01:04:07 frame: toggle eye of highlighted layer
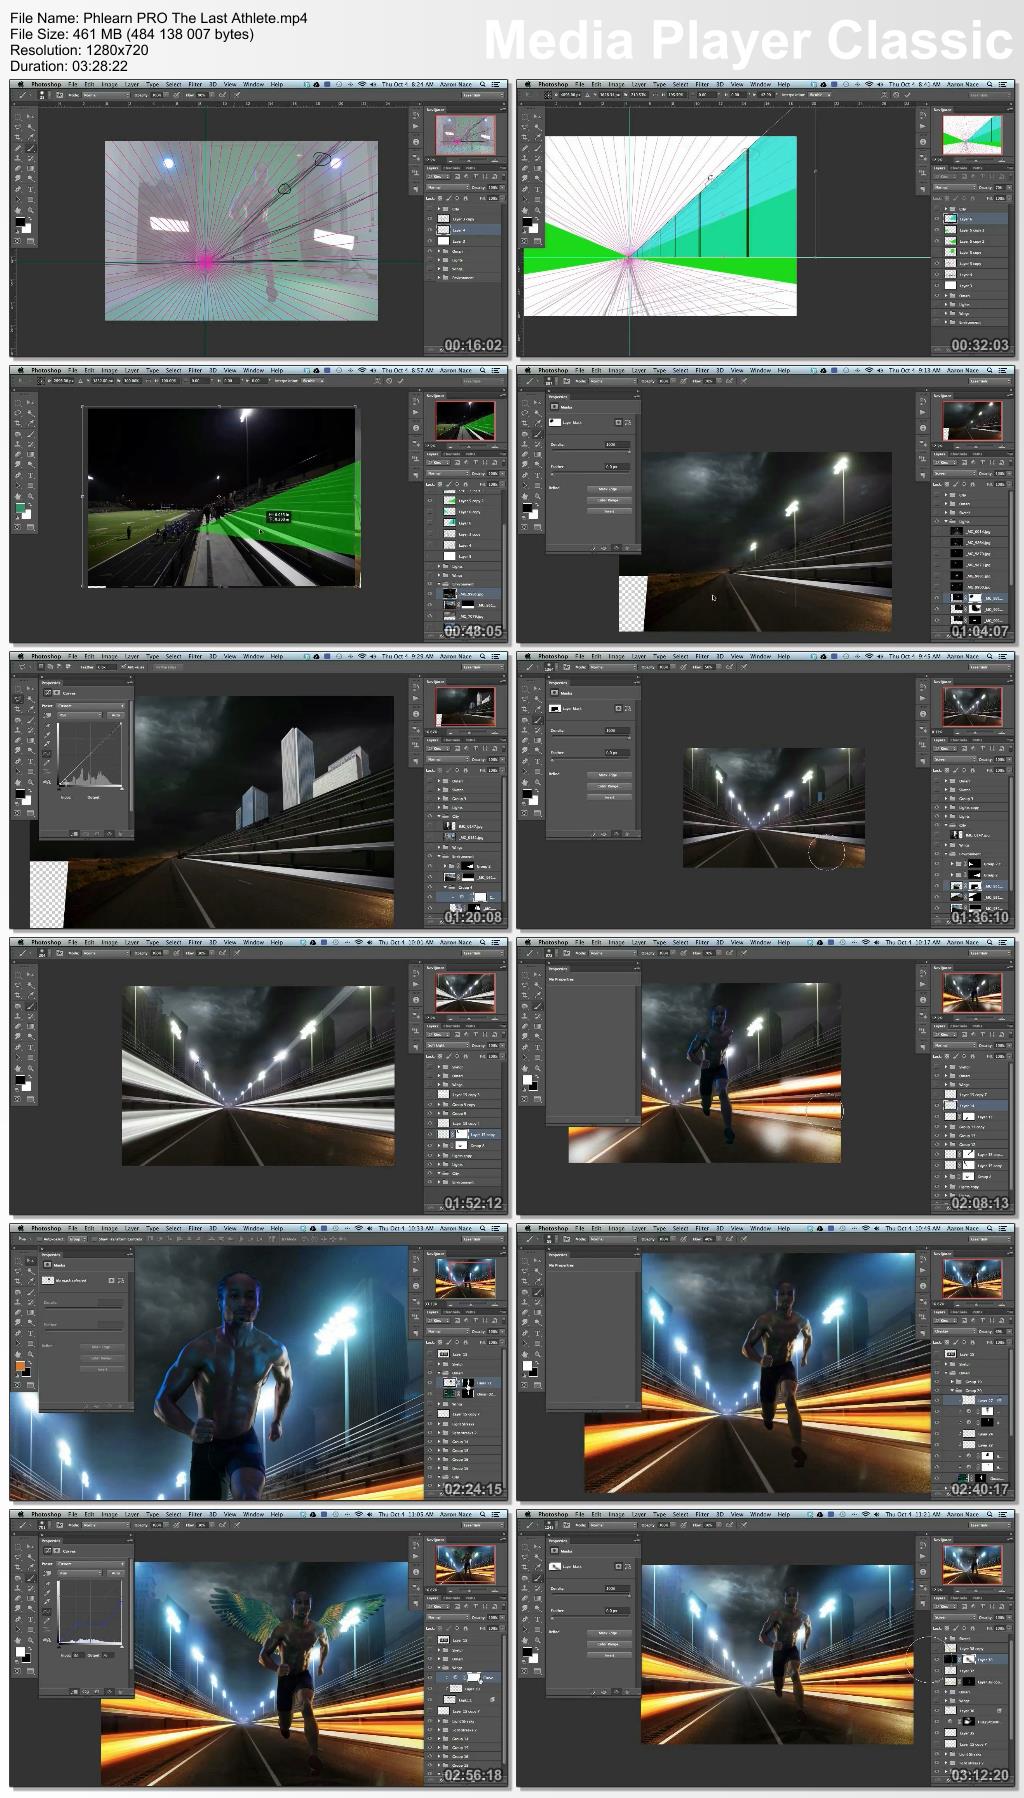Image resolution: width=1024 pixels, height=1798 pixels. click(937, 598)
